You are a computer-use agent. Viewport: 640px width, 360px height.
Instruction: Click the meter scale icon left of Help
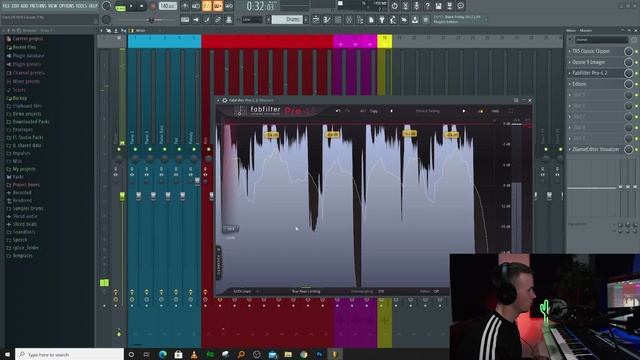[x=480, y=111]
